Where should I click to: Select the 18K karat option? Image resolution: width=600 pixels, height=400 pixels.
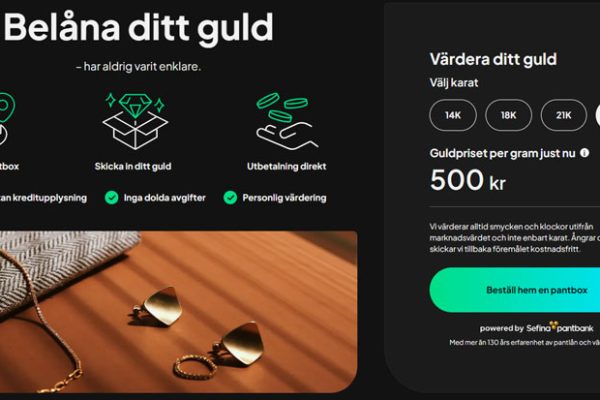(x=509, y=115)
